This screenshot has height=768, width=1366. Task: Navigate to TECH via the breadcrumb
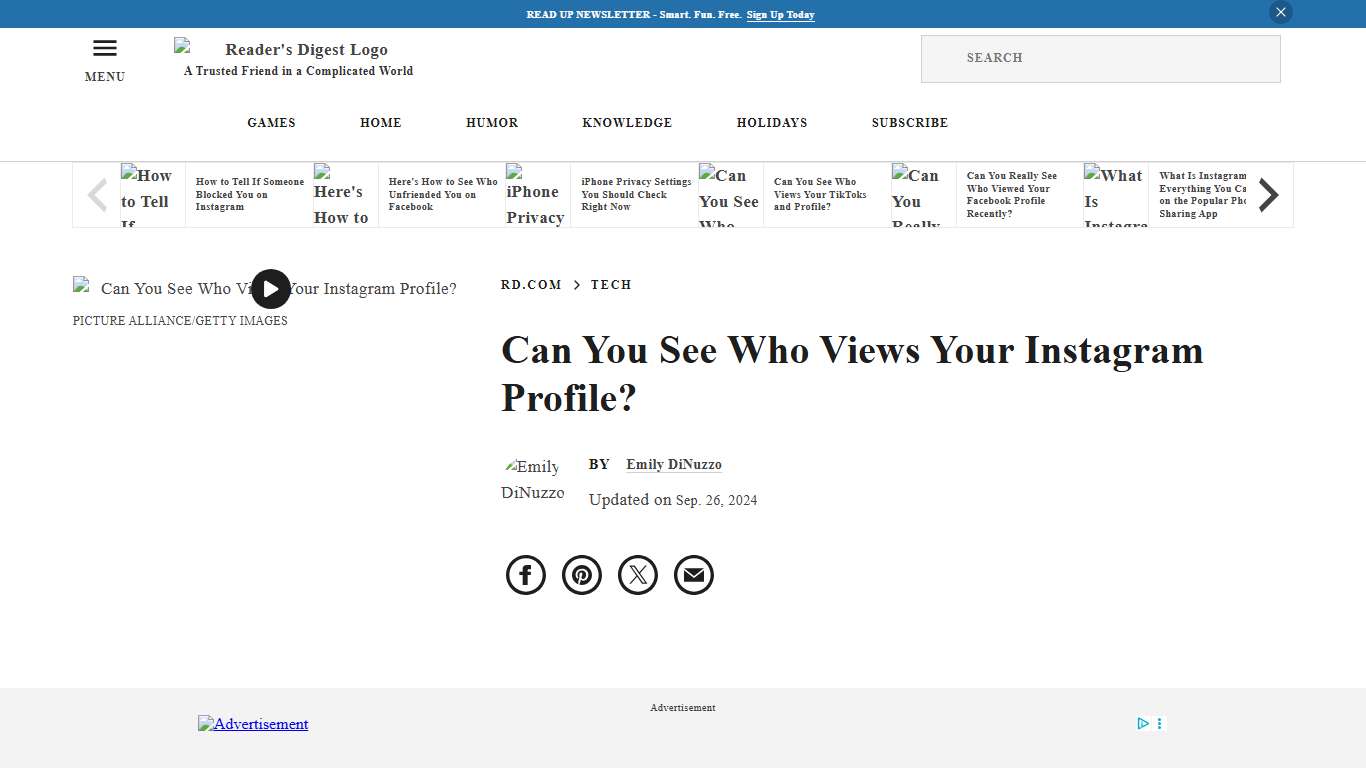click(x=611, y=284)
